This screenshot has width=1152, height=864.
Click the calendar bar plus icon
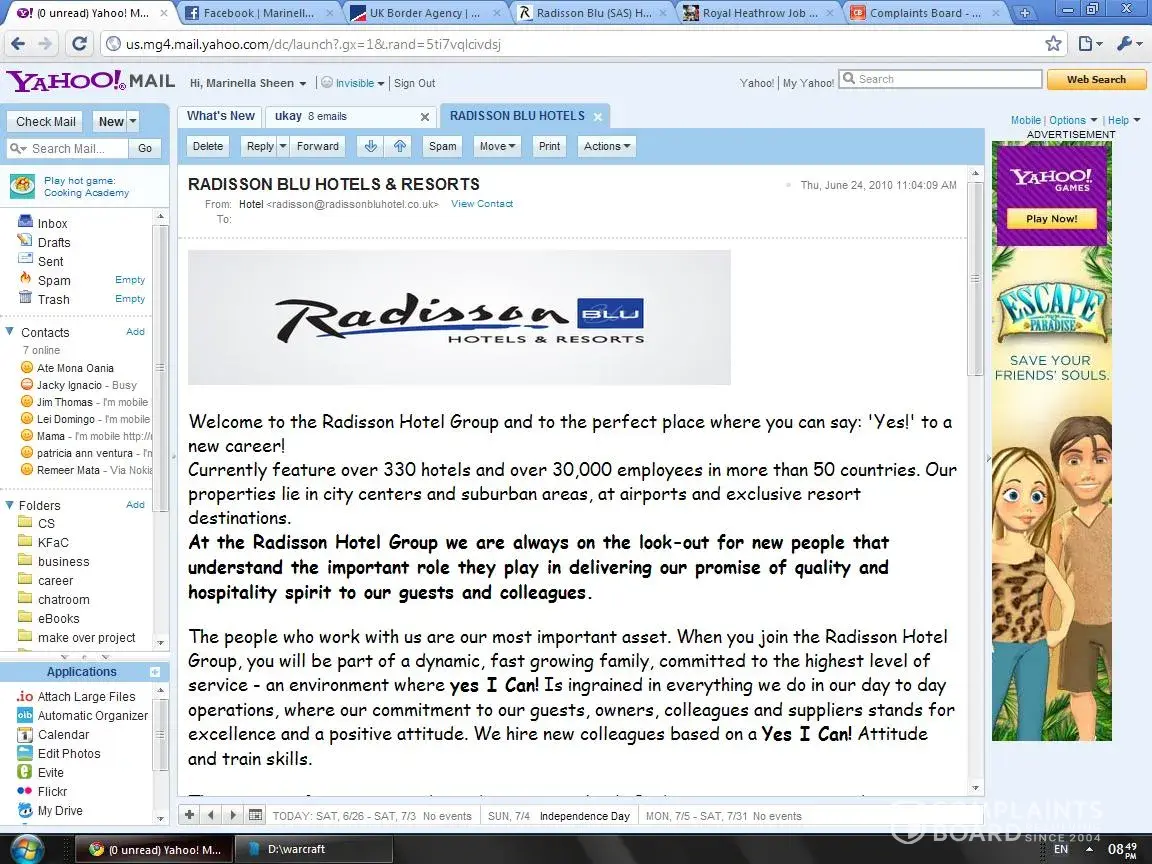pos(190,815)
